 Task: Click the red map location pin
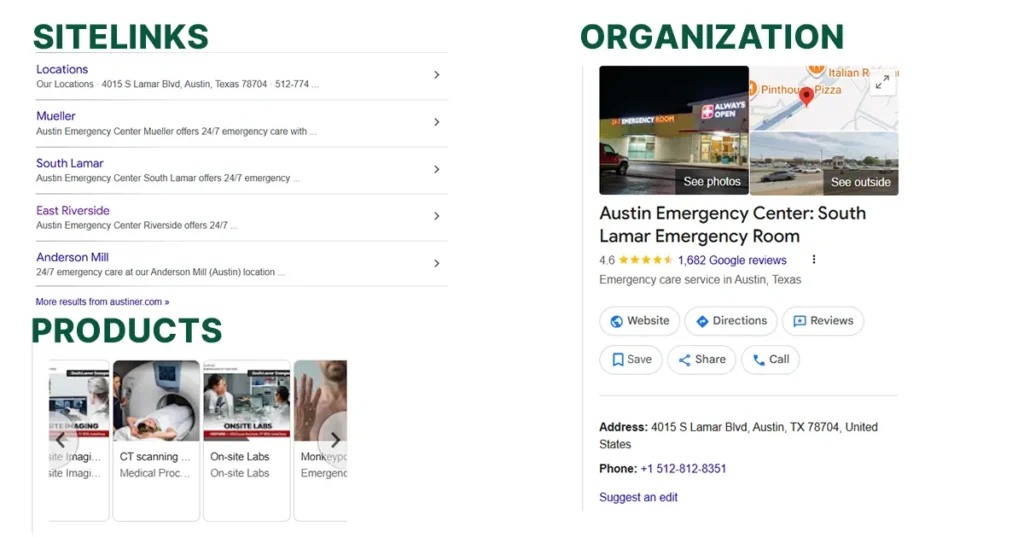(x=807, y=96)
